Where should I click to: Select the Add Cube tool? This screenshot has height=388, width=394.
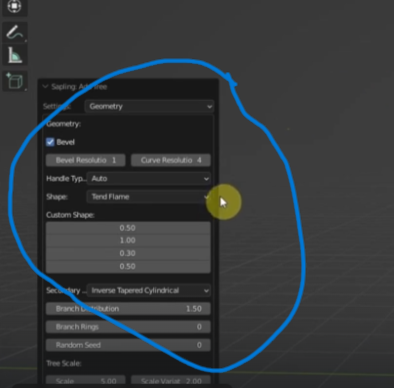tap(15, 81)
